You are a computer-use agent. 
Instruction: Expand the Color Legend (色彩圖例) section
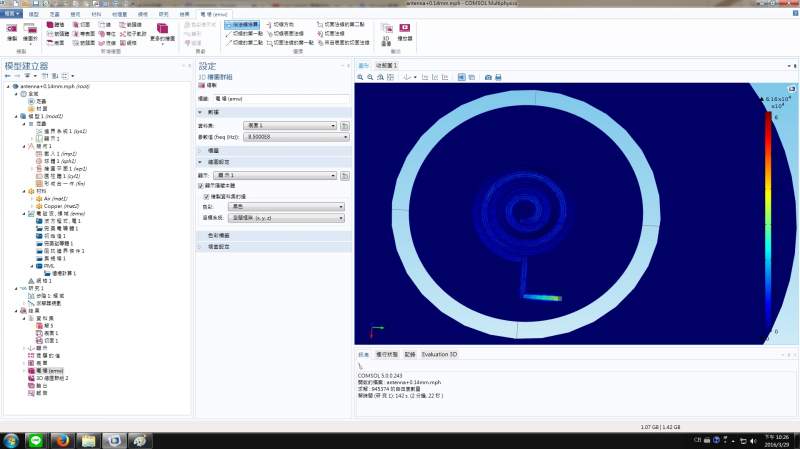click(x=274, y=235)
